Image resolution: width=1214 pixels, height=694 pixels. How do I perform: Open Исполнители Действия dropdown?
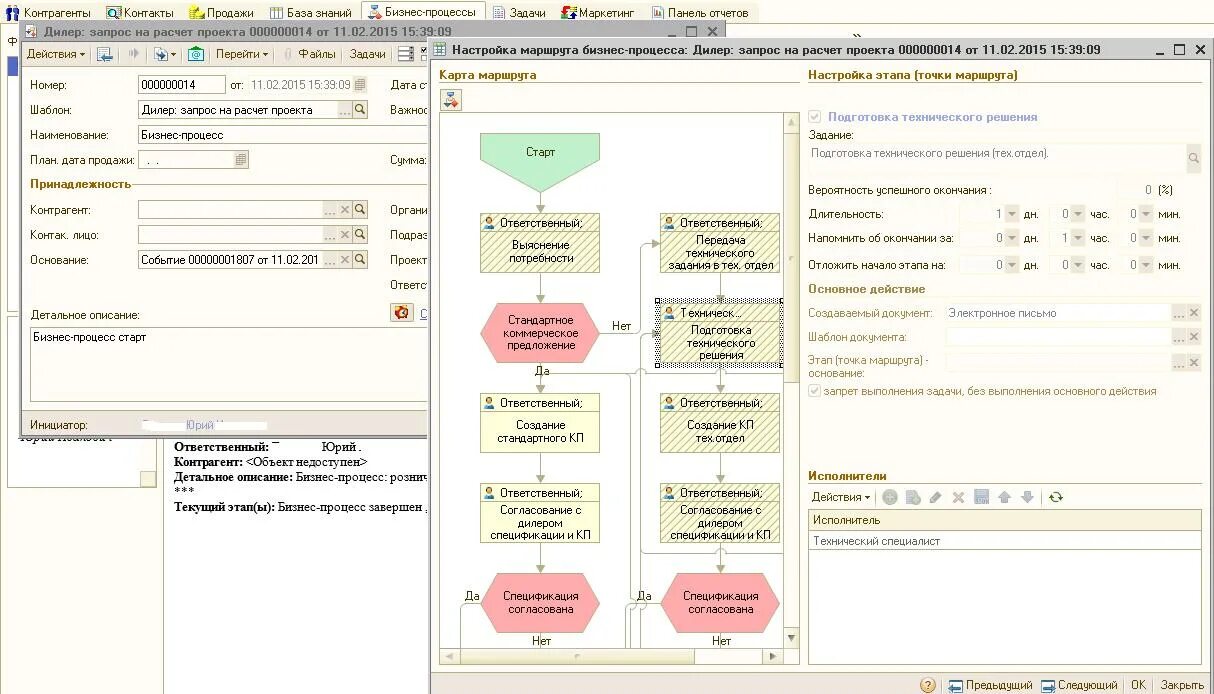840,497
